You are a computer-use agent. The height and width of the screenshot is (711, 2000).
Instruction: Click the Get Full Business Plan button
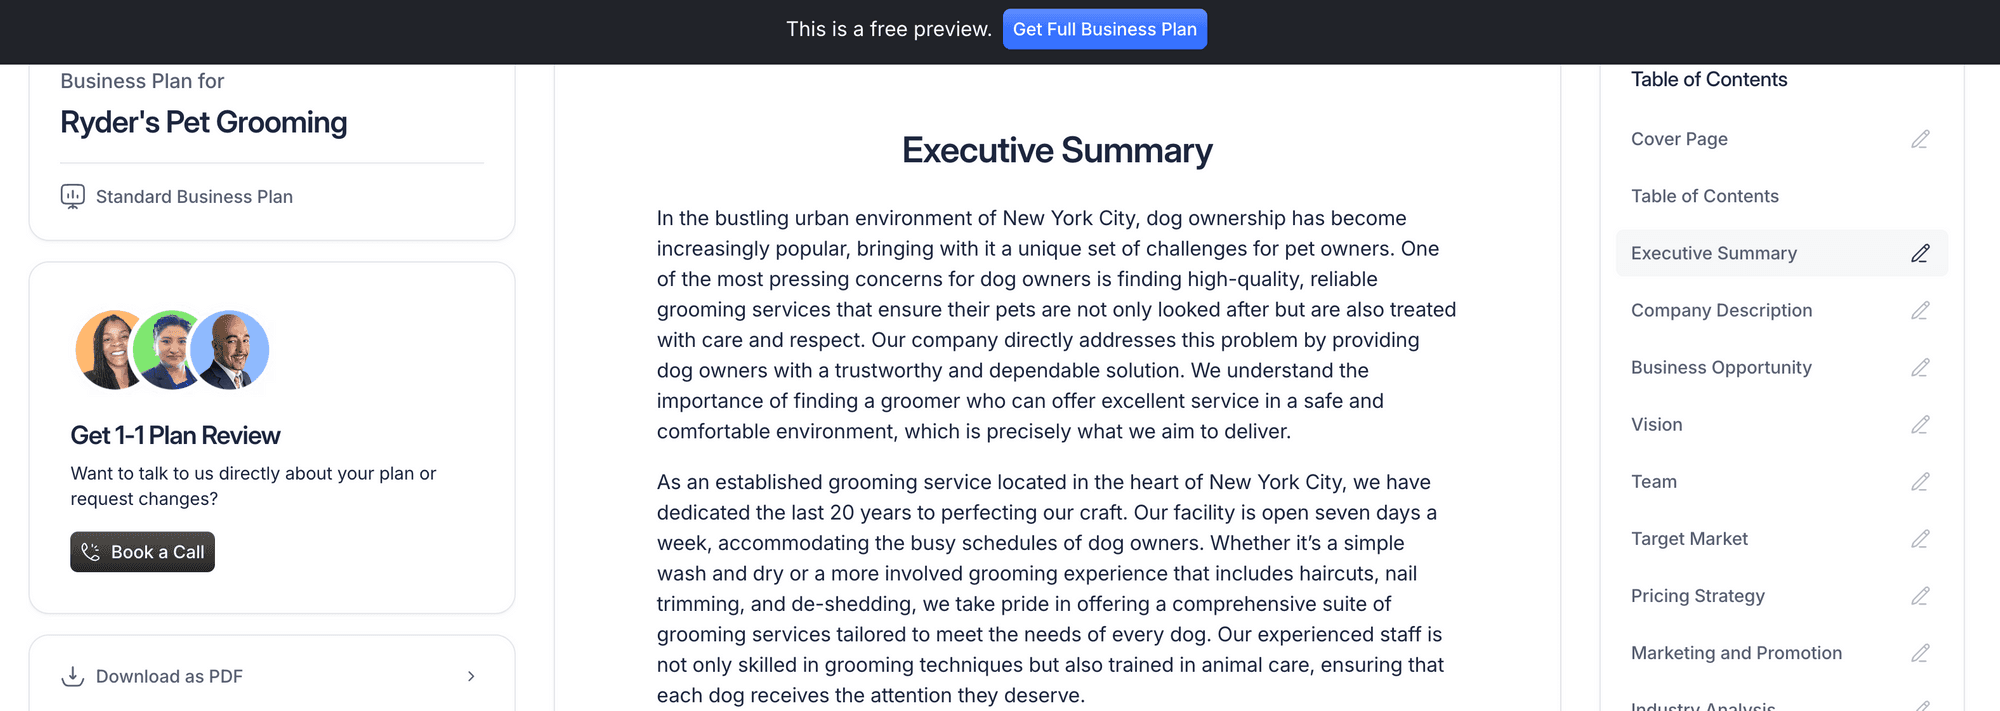(x=1105, y=29)
